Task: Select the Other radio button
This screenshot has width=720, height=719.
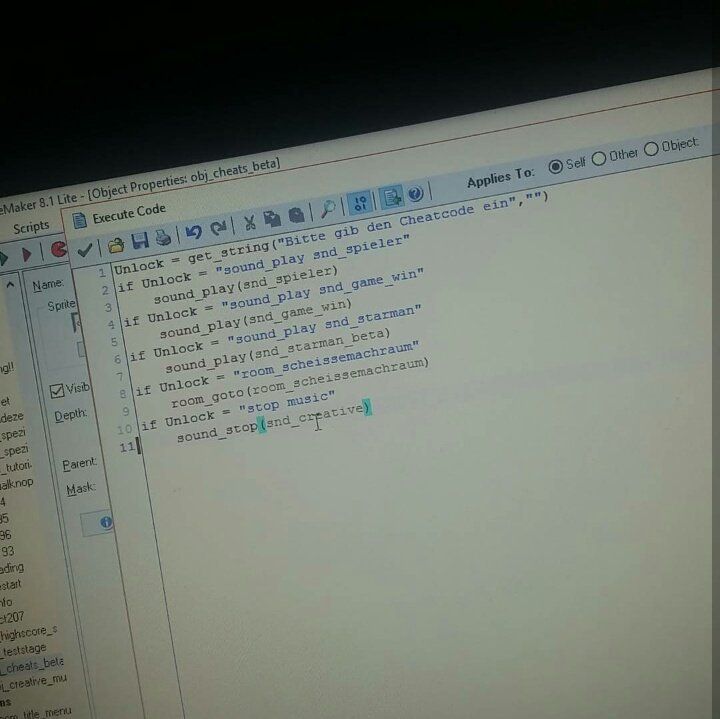Action: pos(599,158)
